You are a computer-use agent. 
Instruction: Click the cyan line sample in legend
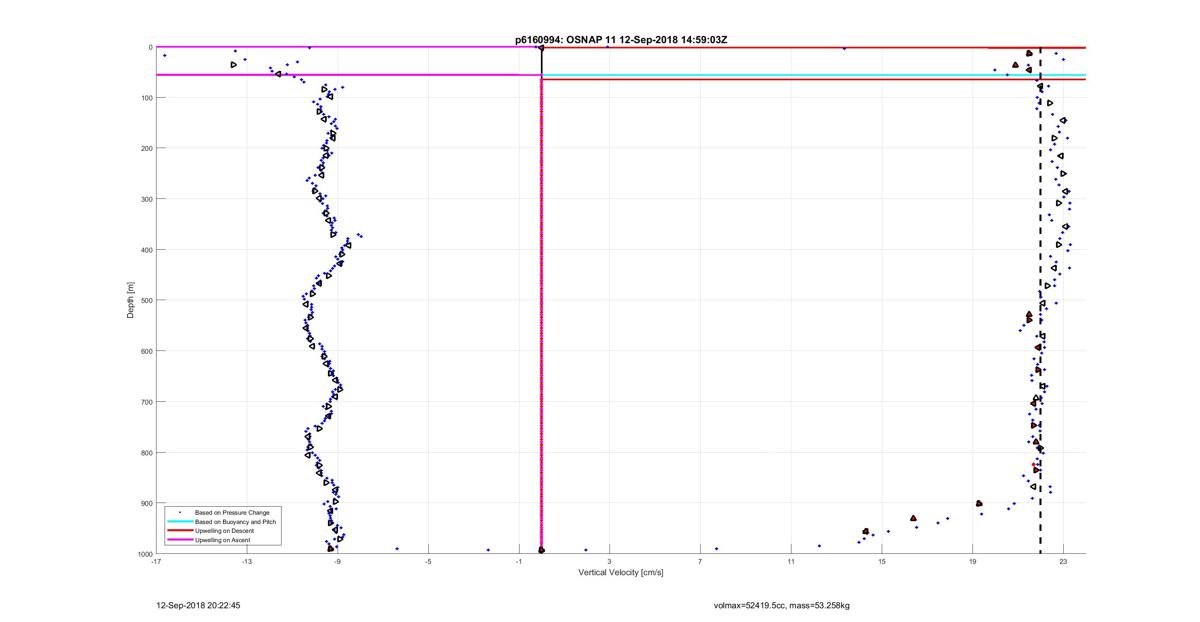click(179, 522)
